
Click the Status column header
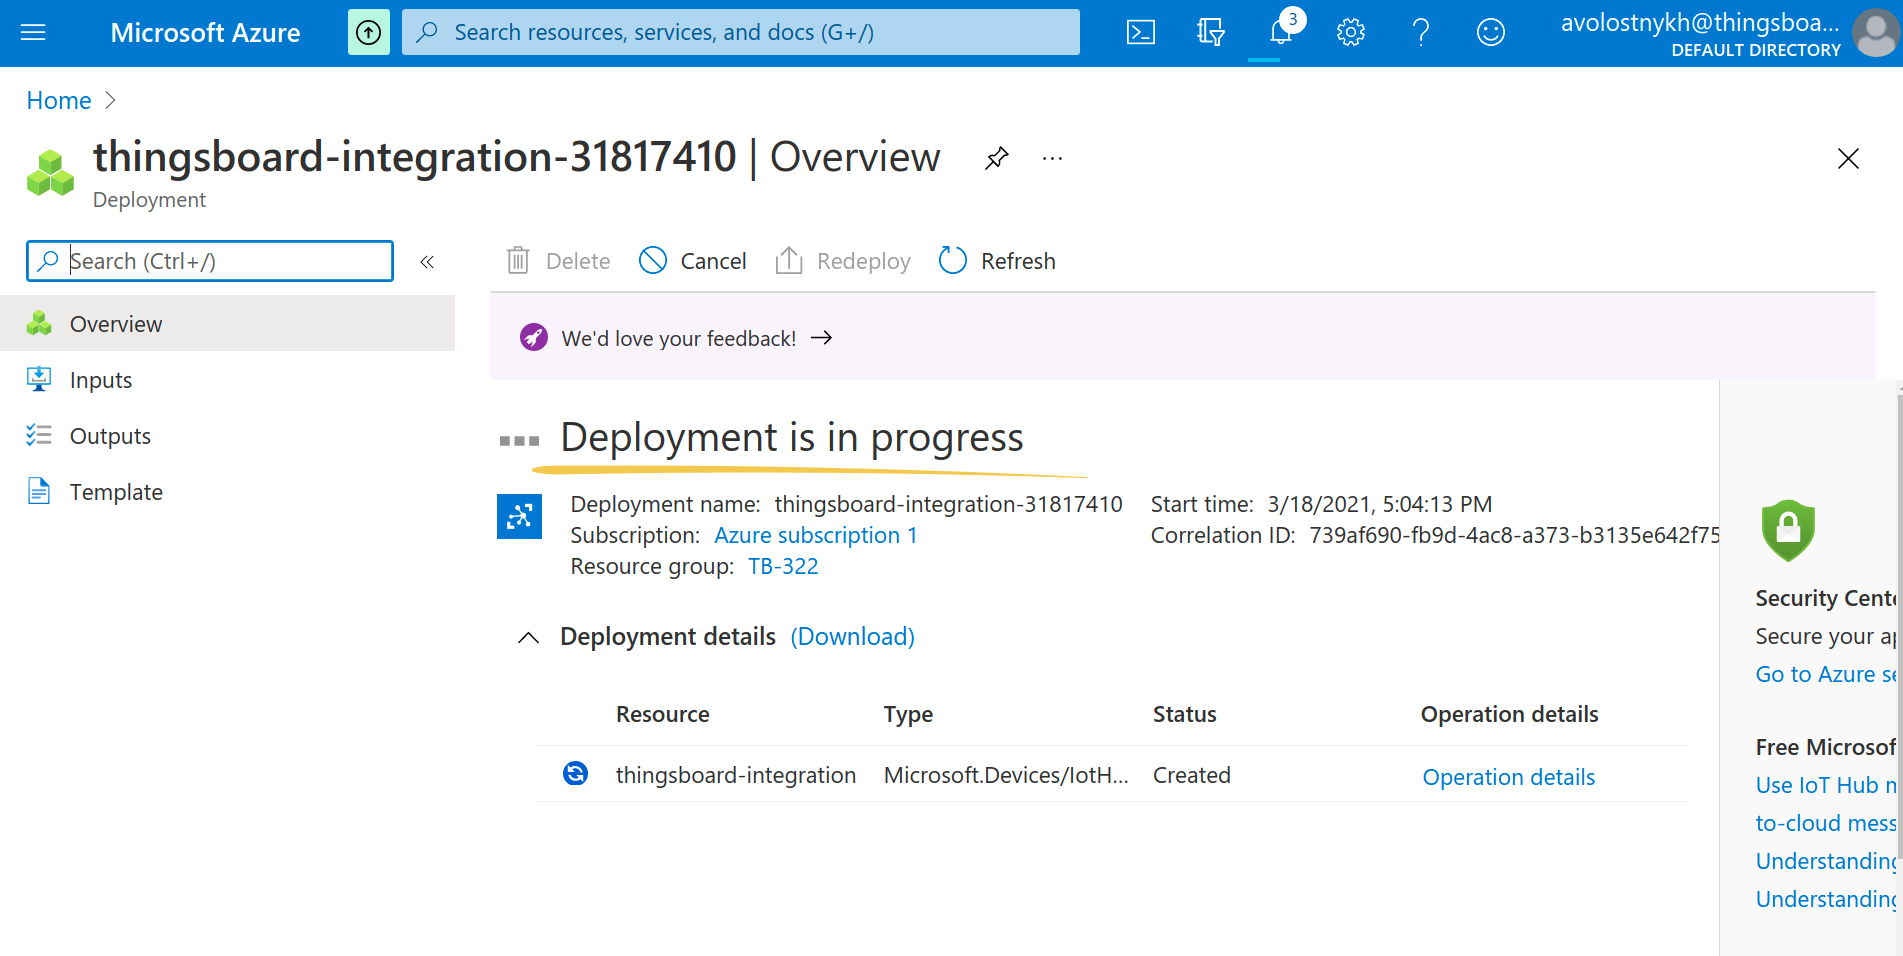pos(1185,714)
